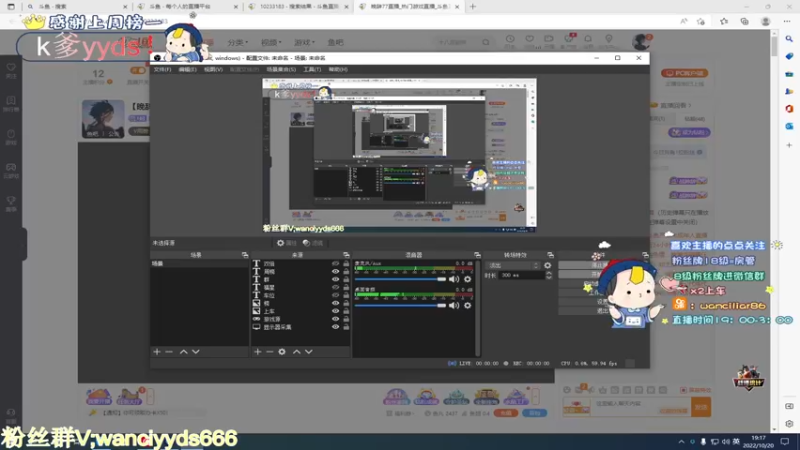This screenshot has height=450, width=800.
Task: Open Douyu followed heart icon
Action: click(x=530, y=39)
